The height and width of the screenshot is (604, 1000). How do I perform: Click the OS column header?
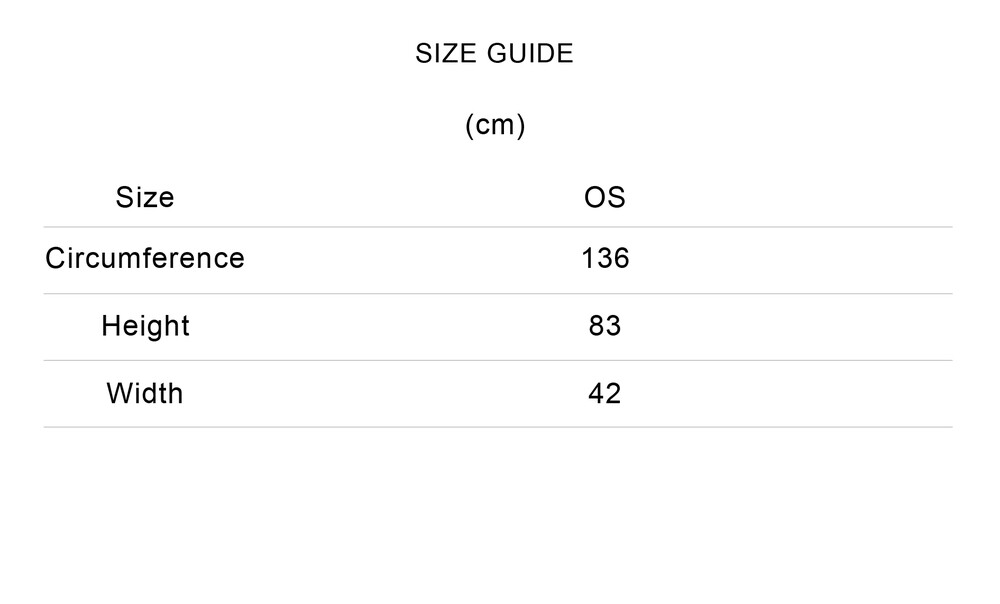pyautogui.click(x=604, y=197)
